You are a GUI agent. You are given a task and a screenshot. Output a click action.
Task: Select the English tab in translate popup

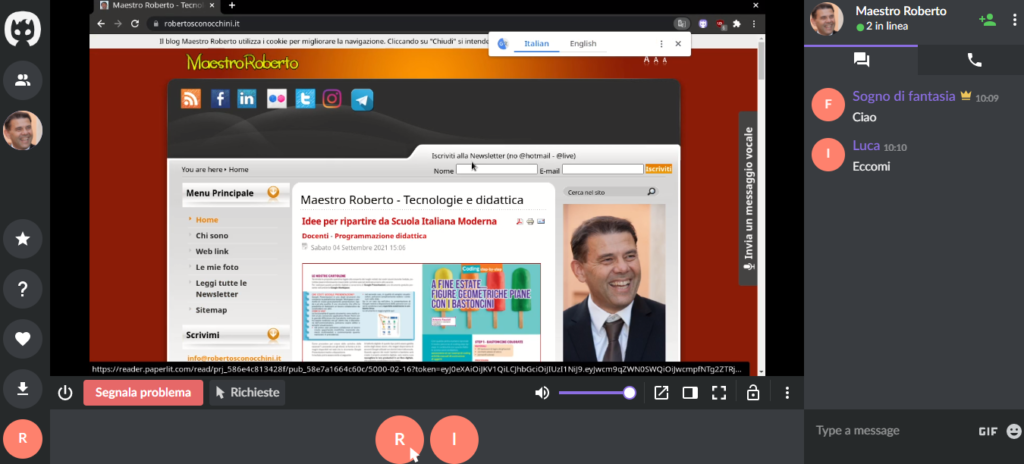(x=582, y=44)
